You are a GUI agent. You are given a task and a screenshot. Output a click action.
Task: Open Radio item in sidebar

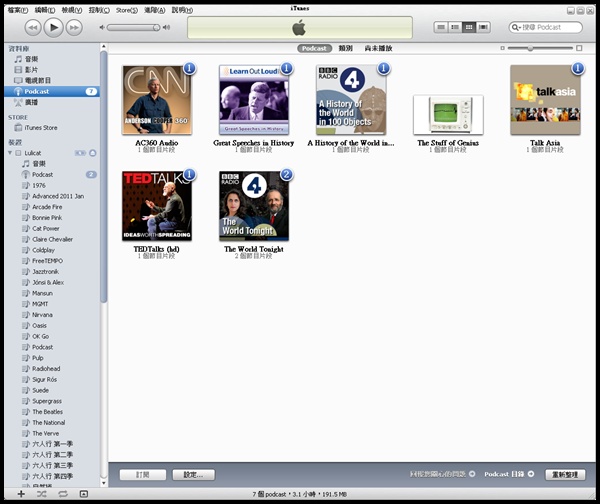pos(52,102)
